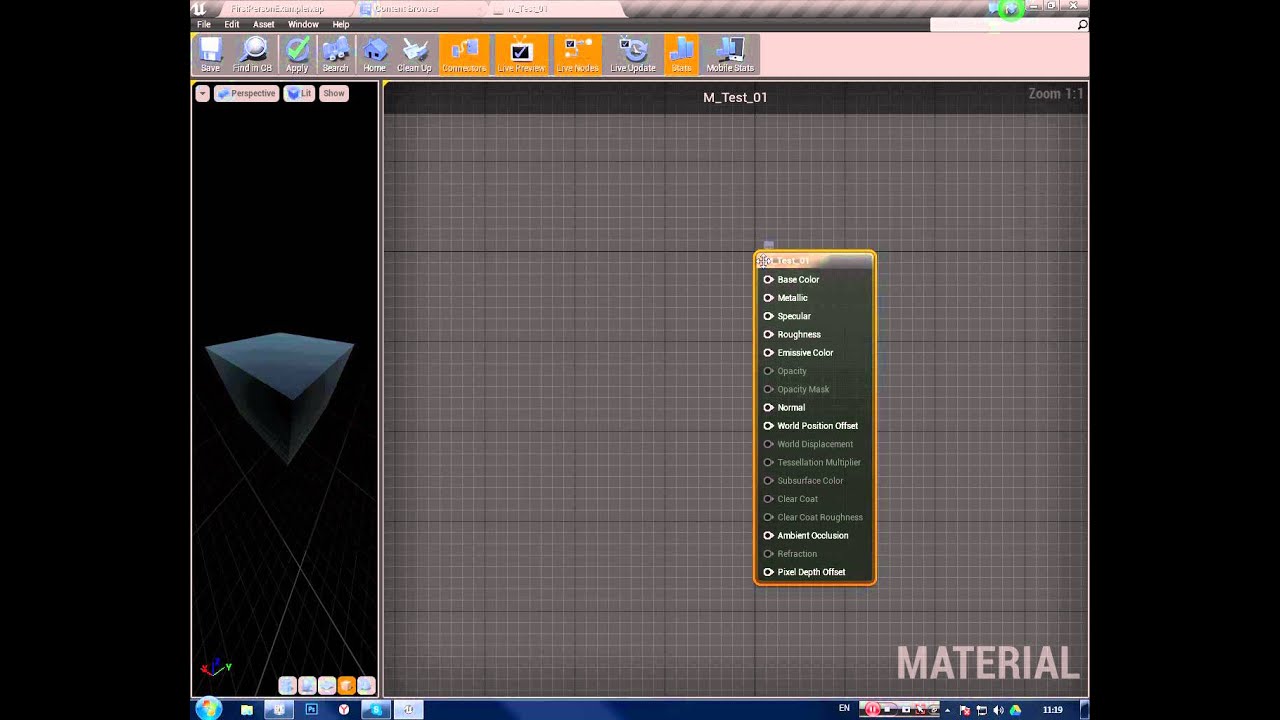Screen dimensions: 1280x720
Task: Click the Normal input pin
Action: click(768, 408)
